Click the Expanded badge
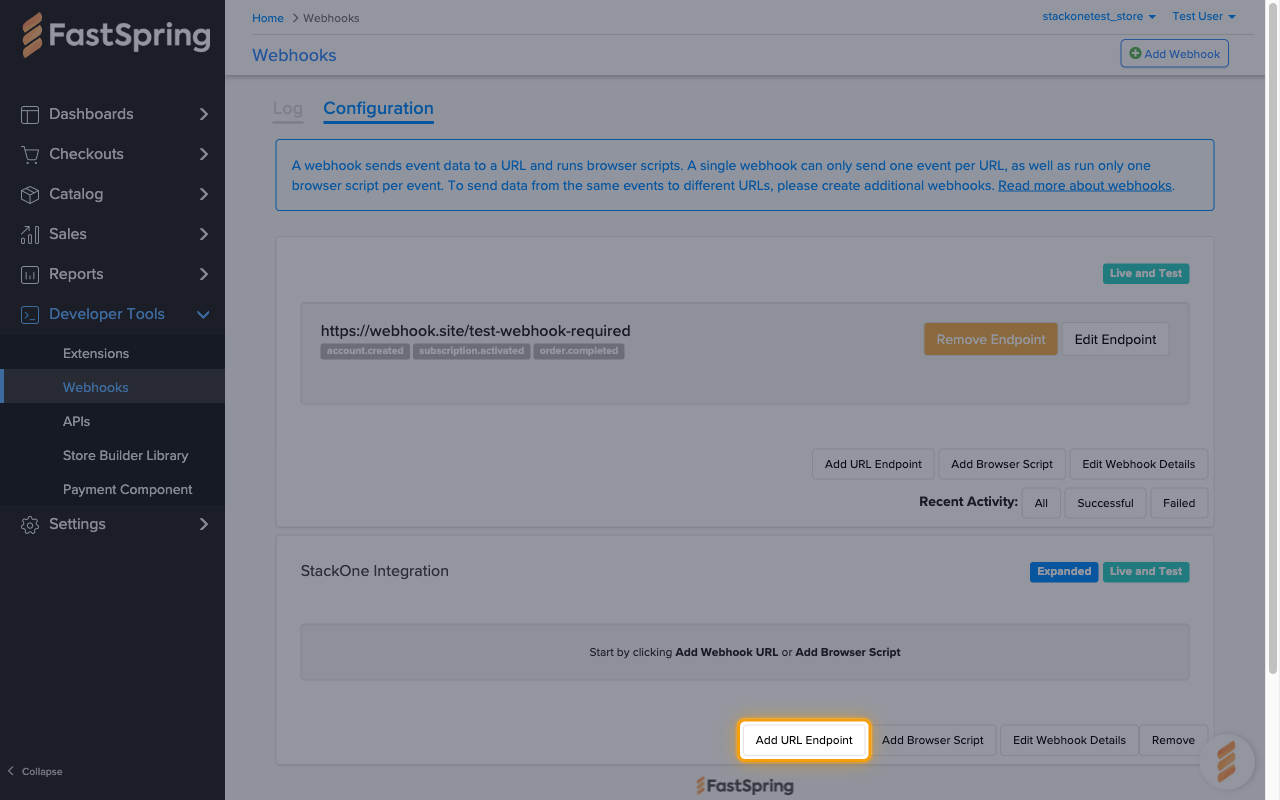Viewport: 1280px width, 800px height. [x=1064, y=572]
